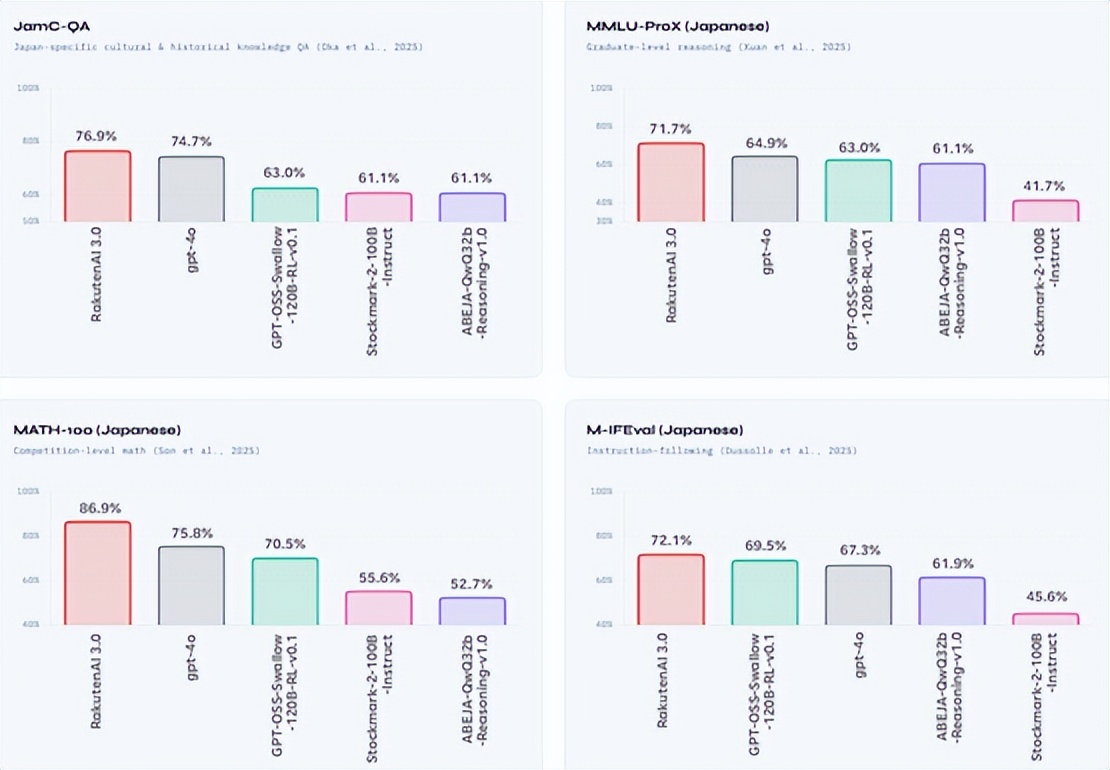Click the Instruction-following subtitle under M-IFEval

tap(723, 451)
